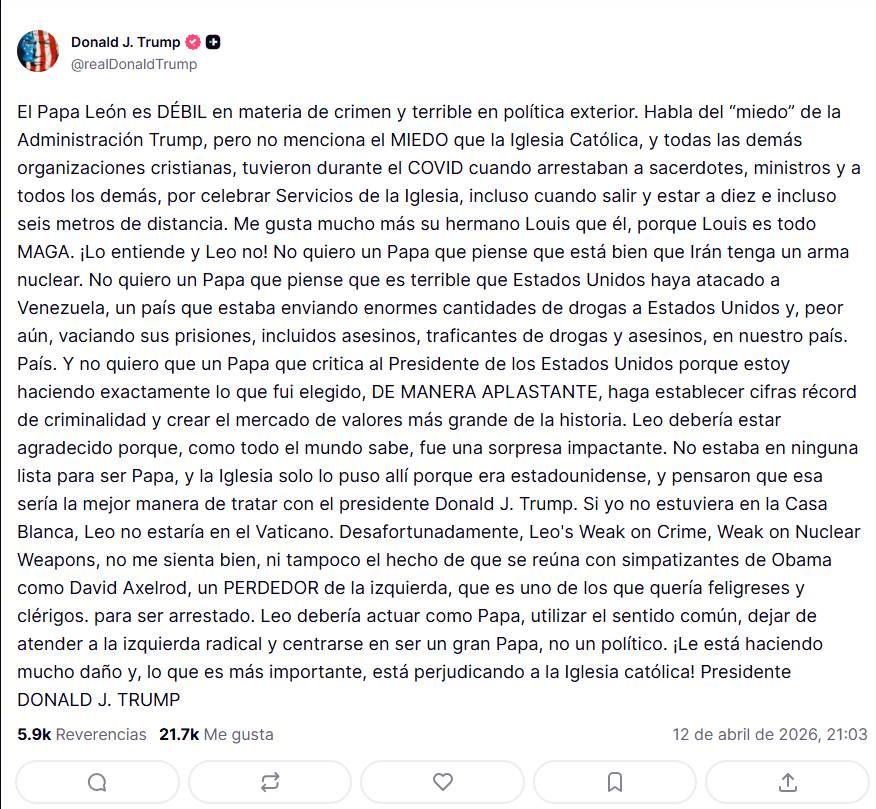Click the closing 'DONALD J. TRUMP' signature

pyautogui.click(x=98, y=699)
